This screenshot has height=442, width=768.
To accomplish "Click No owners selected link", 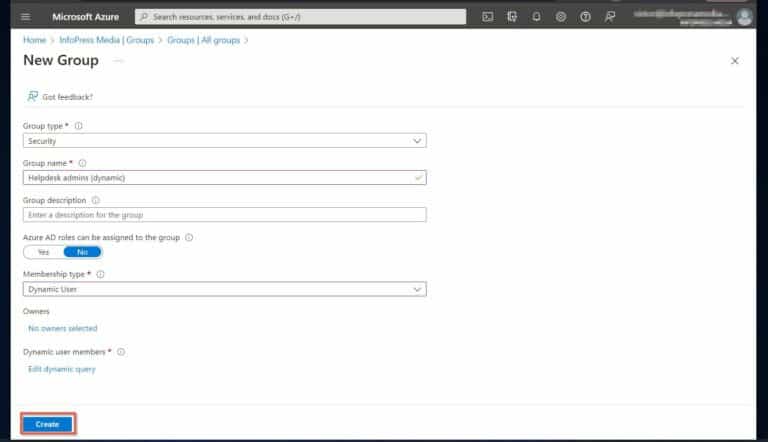I will [63, 328].
